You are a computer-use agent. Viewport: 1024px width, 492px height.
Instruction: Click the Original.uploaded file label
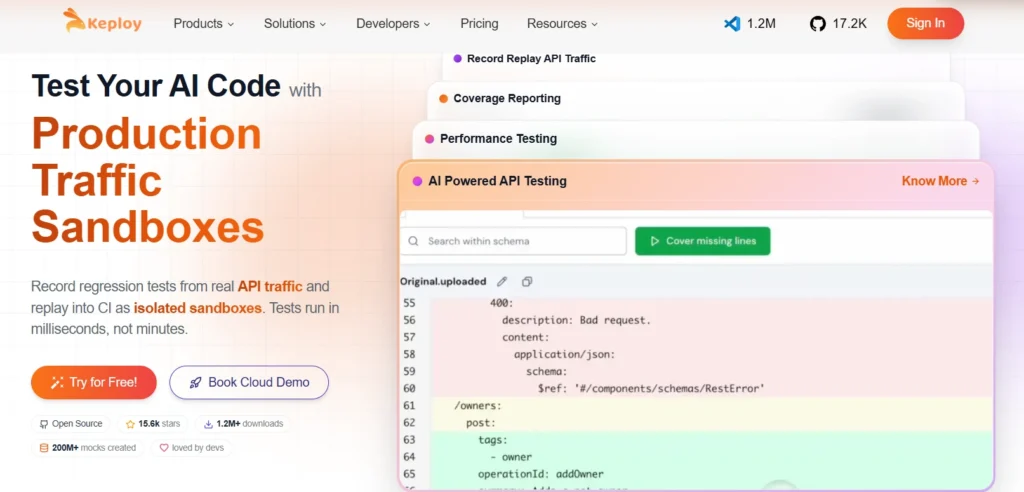[x=443, y=282]
